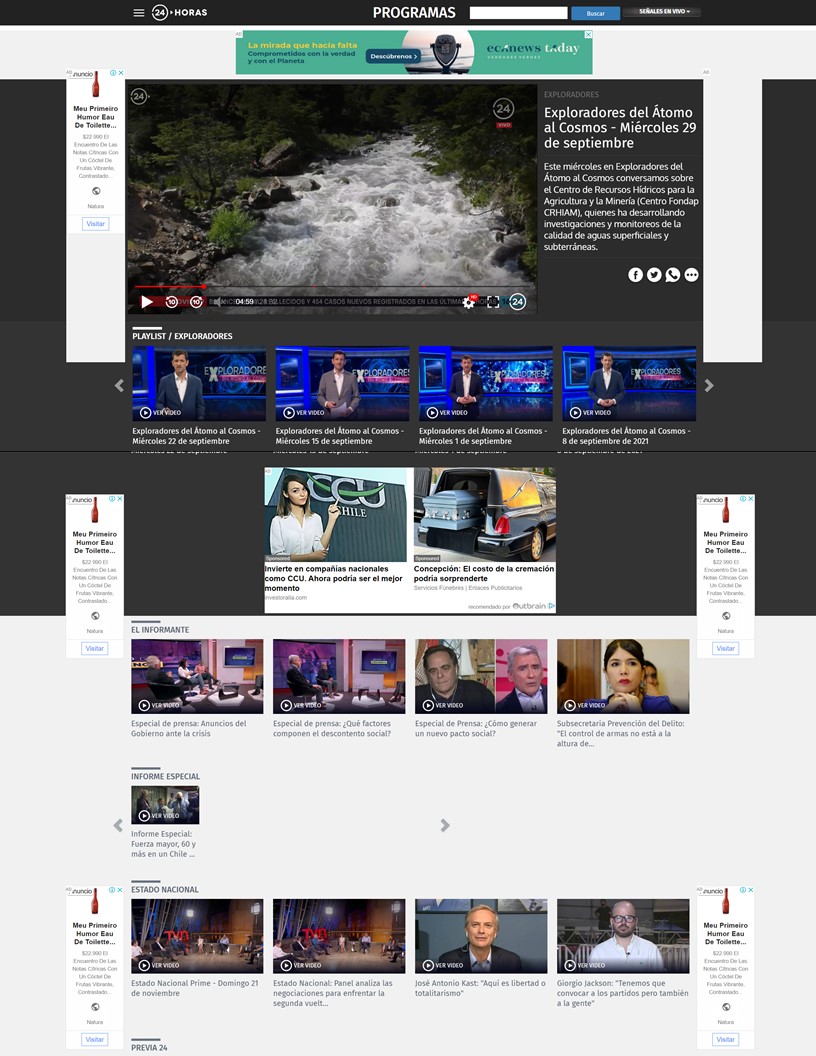Click Visitar in the top-left Natura ad
816x1056 pixels.
click(x=96, y=224)
